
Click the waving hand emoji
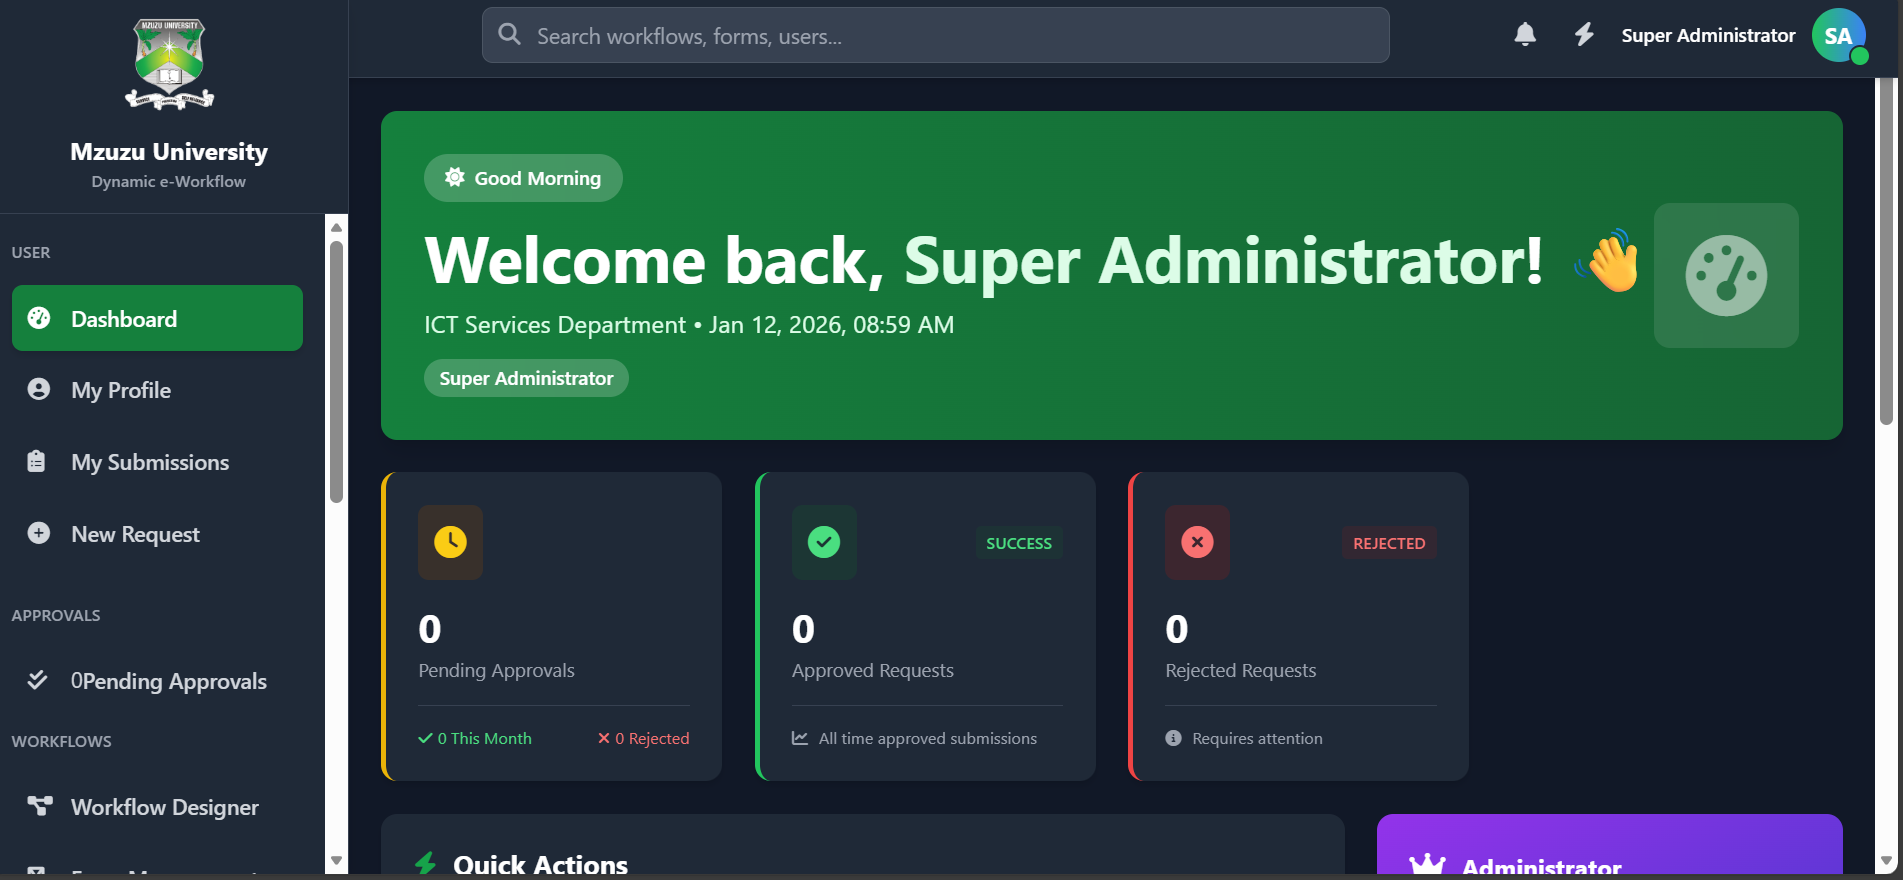pyautogui.click(x=1608, y=261)
